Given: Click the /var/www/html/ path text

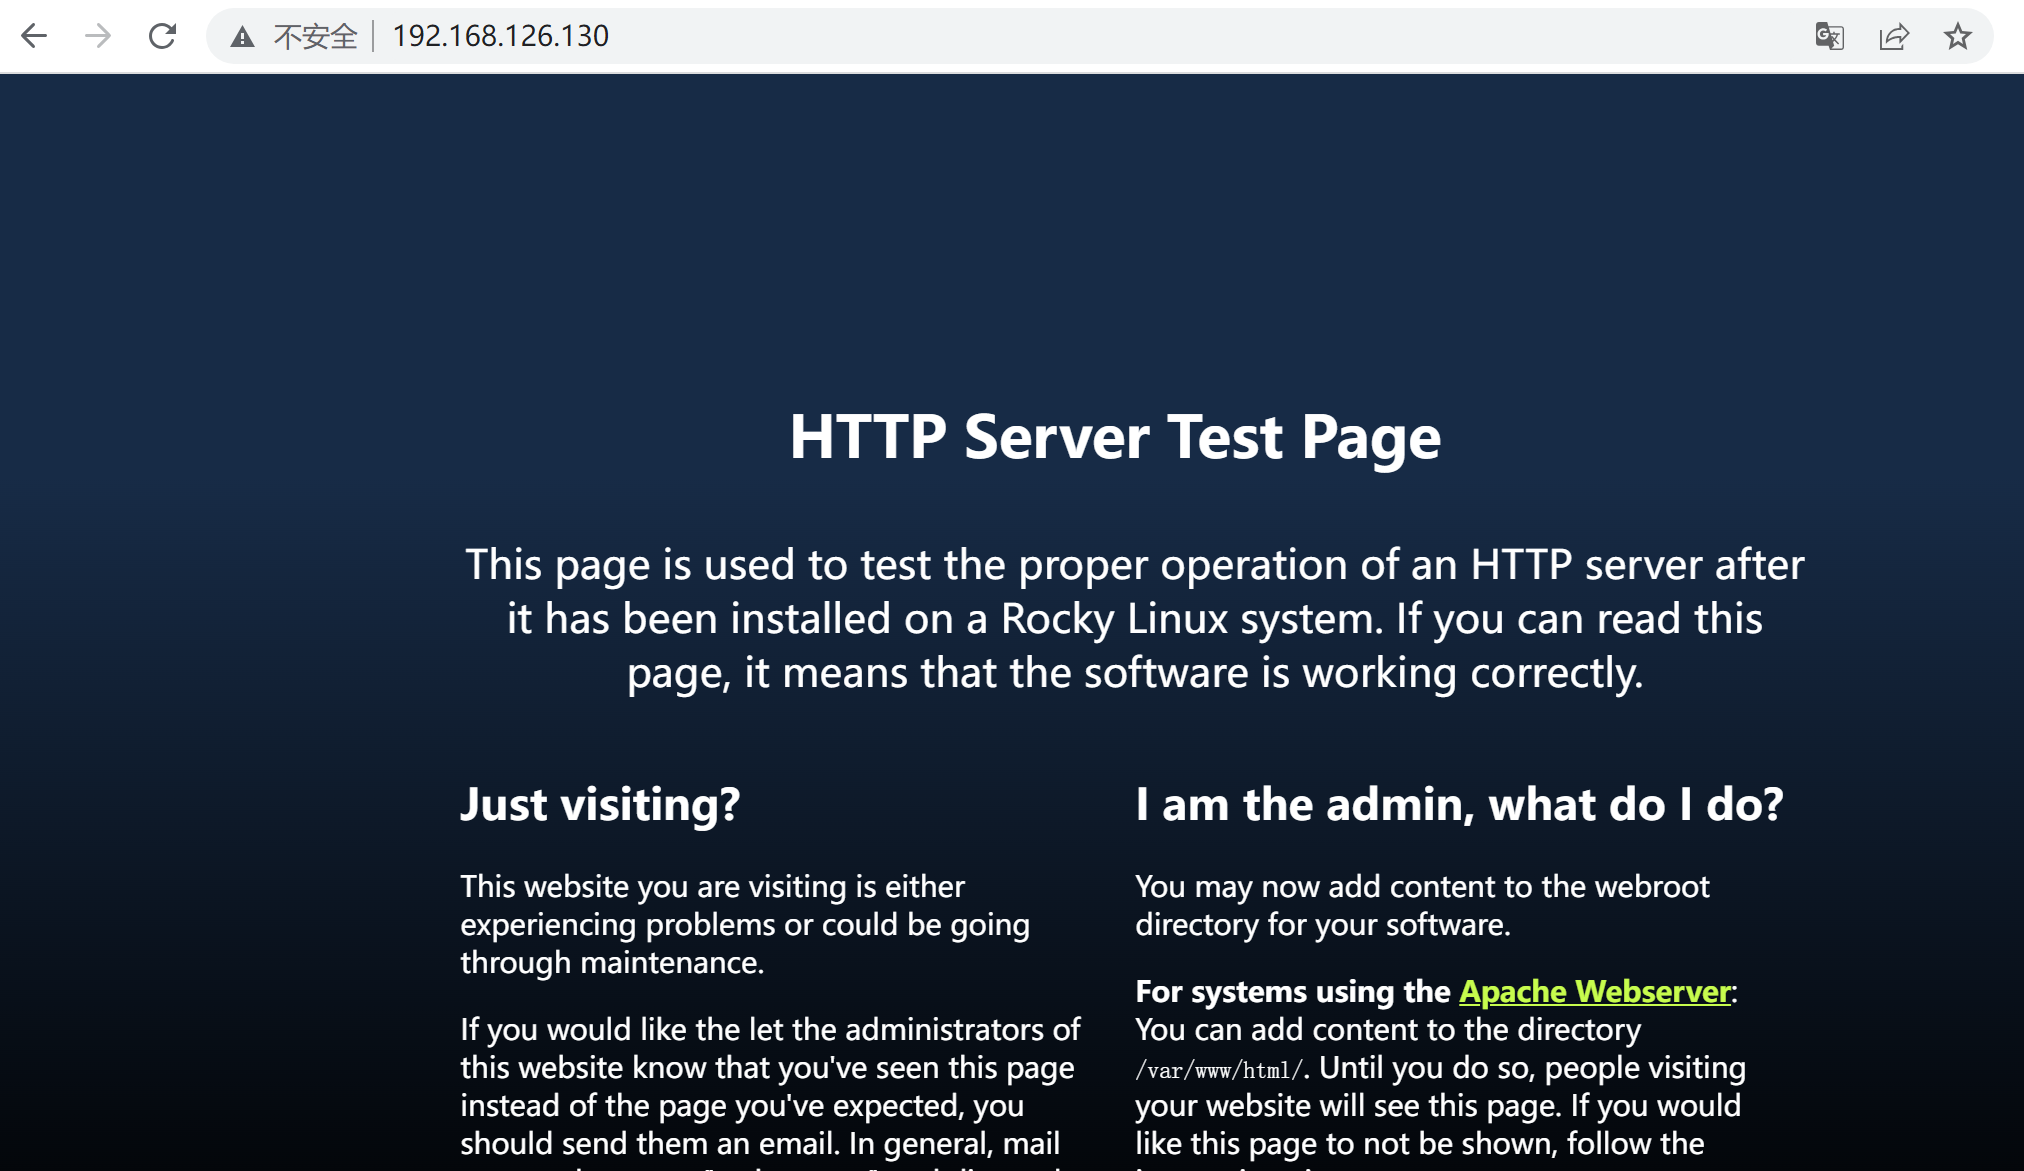Looking at the screenshot, I should (1218, 1070).
